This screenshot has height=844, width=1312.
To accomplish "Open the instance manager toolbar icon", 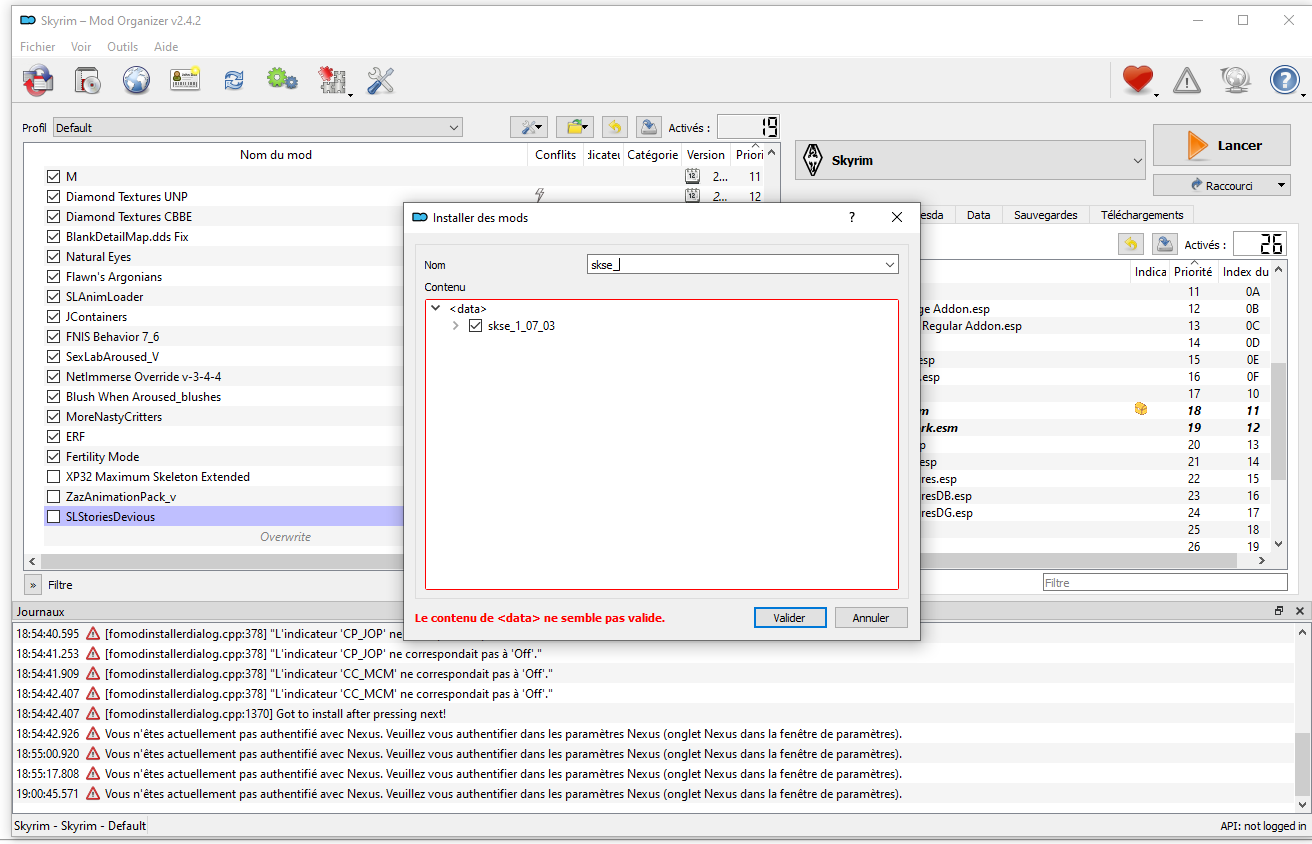I will pos(38,80).
